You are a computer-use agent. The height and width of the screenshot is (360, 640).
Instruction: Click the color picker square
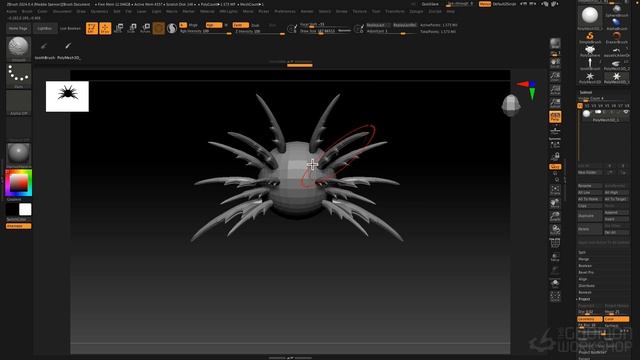click(18, 182)
